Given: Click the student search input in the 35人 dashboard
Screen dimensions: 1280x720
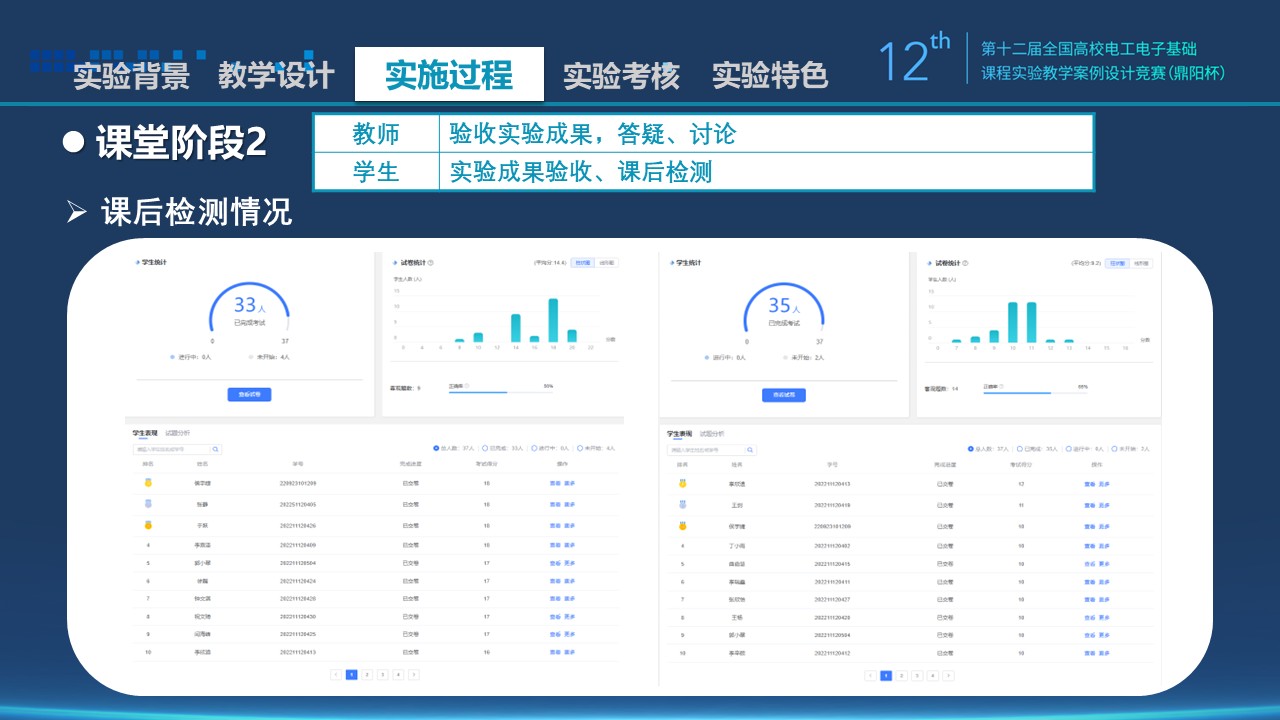Looking at the screenshot, I should 705,451.
